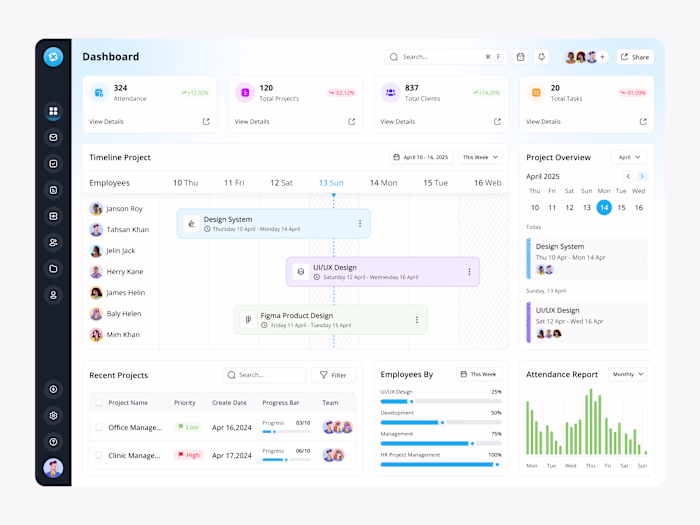The width and height of the screenshot is (700, 525).
Task: View Details of the Total Projects card
Action: point(252,121)
